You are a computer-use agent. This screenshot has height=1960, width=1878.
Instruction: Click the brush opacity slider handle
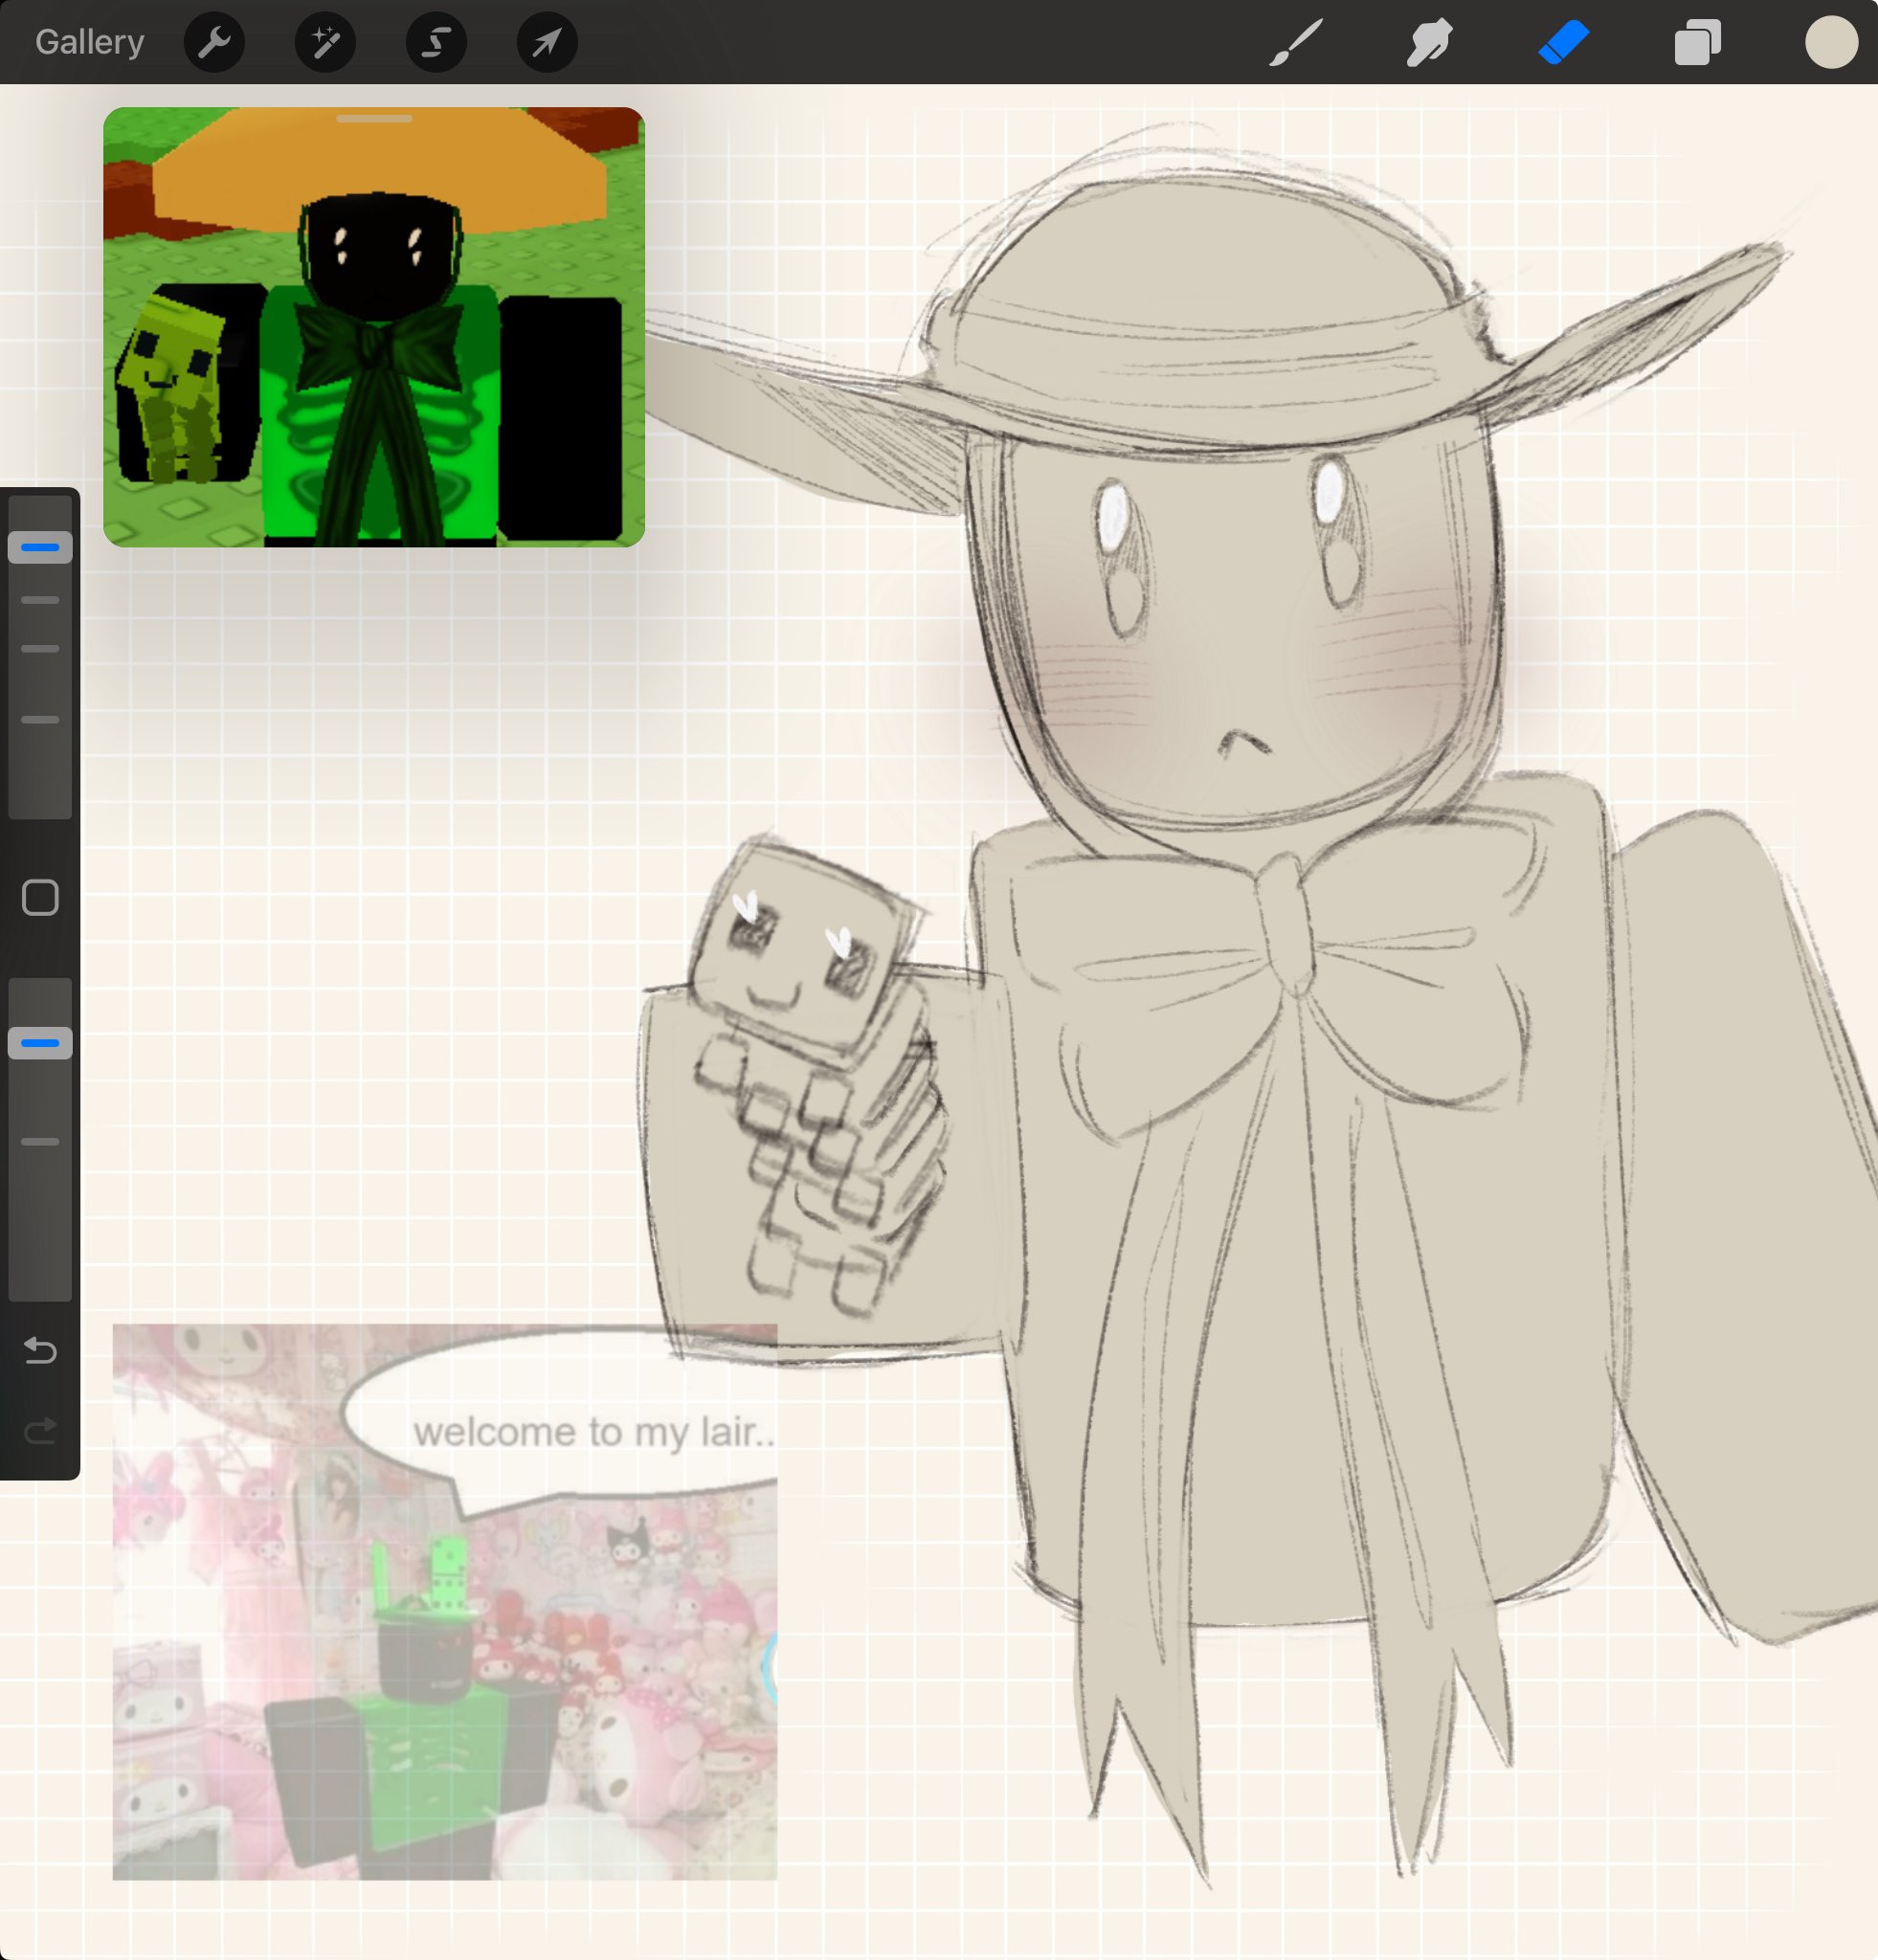click(x=40, y=1043)
